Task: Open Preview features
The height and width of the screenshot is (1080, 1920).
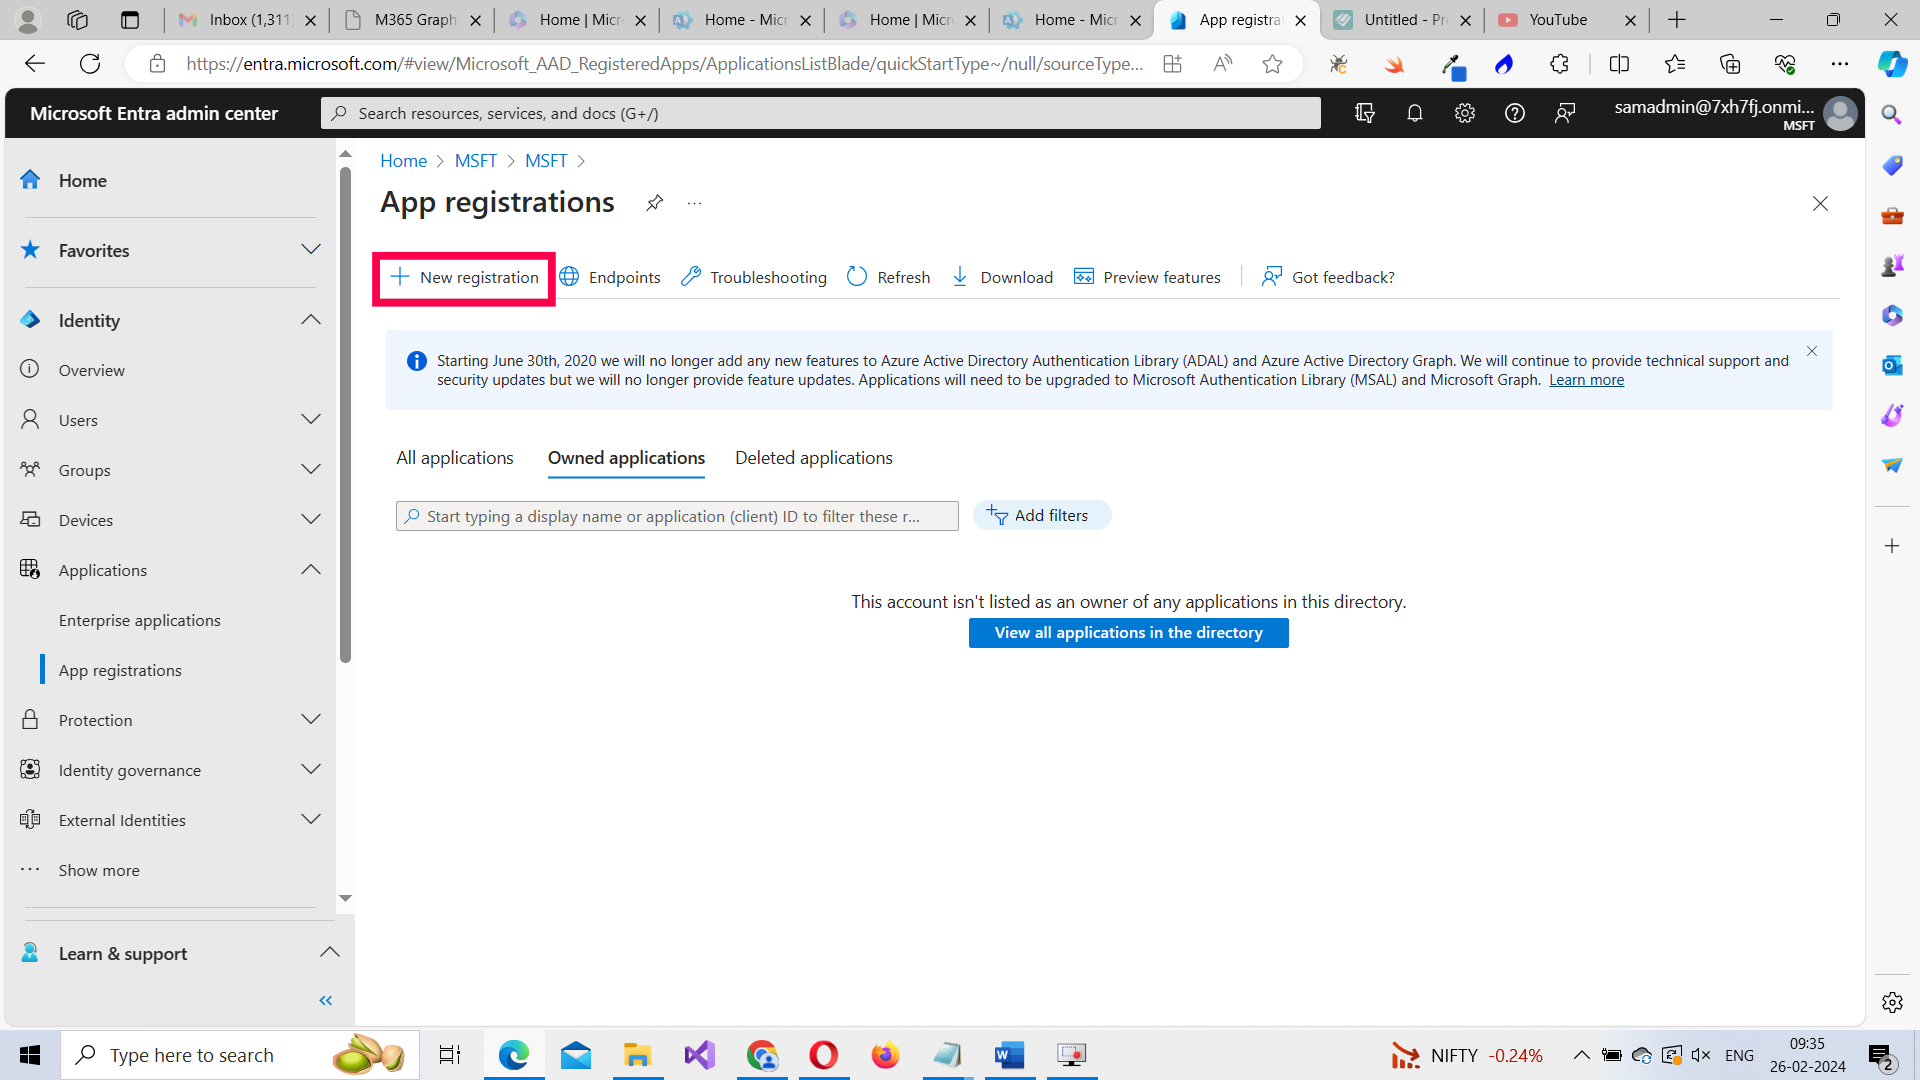Action: click(1148, 277)
